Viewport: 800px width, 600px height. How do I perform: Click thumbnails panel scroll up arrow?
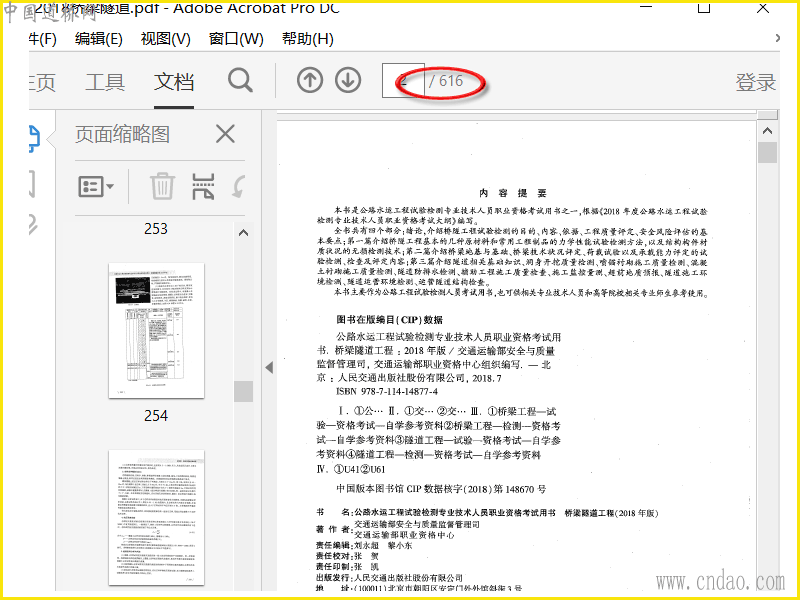(x=243, y=233)
